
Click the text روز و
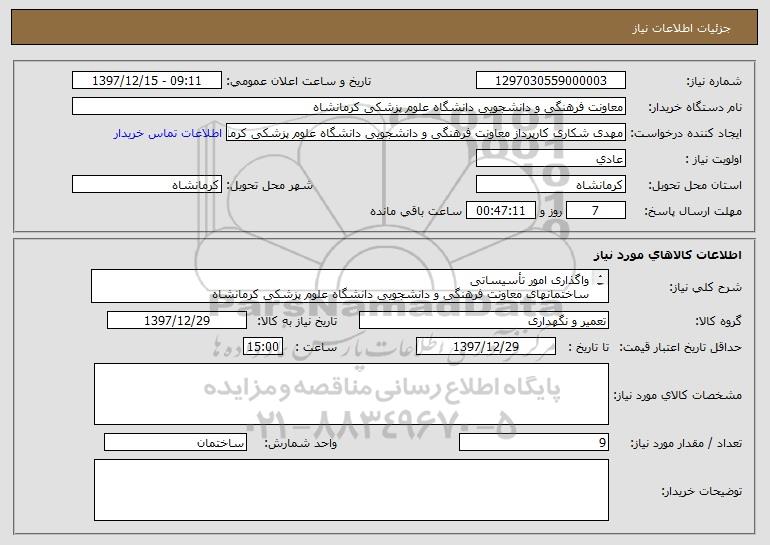[x=550, y=211]
